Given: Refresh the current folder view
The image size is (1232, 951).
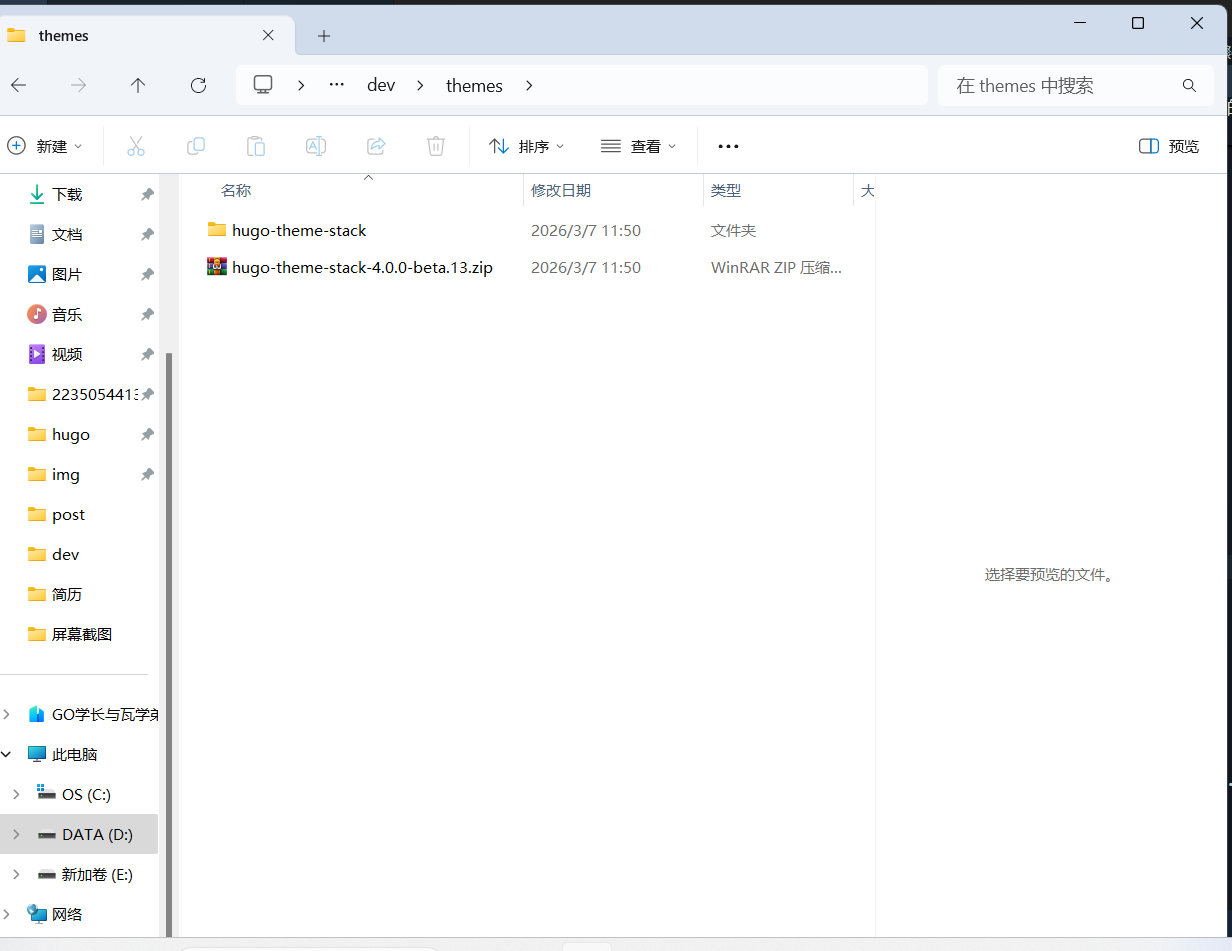Looking at the screenshot, I should (x=198, y=85).
